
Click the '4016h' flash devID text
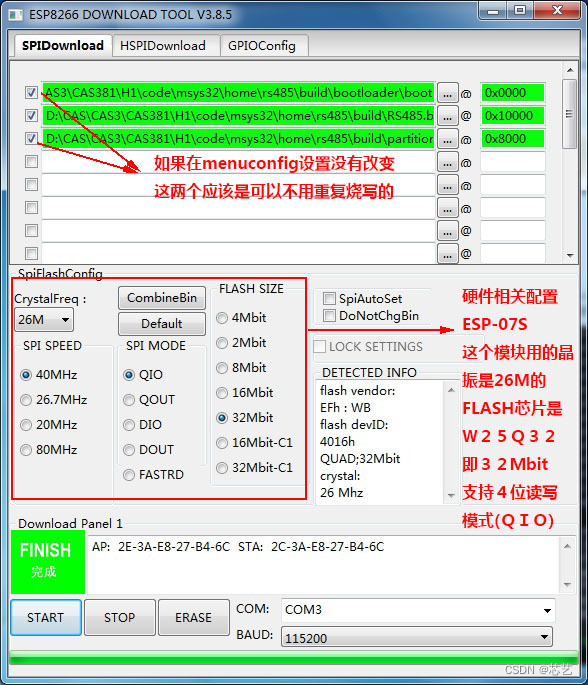(337, 442)
